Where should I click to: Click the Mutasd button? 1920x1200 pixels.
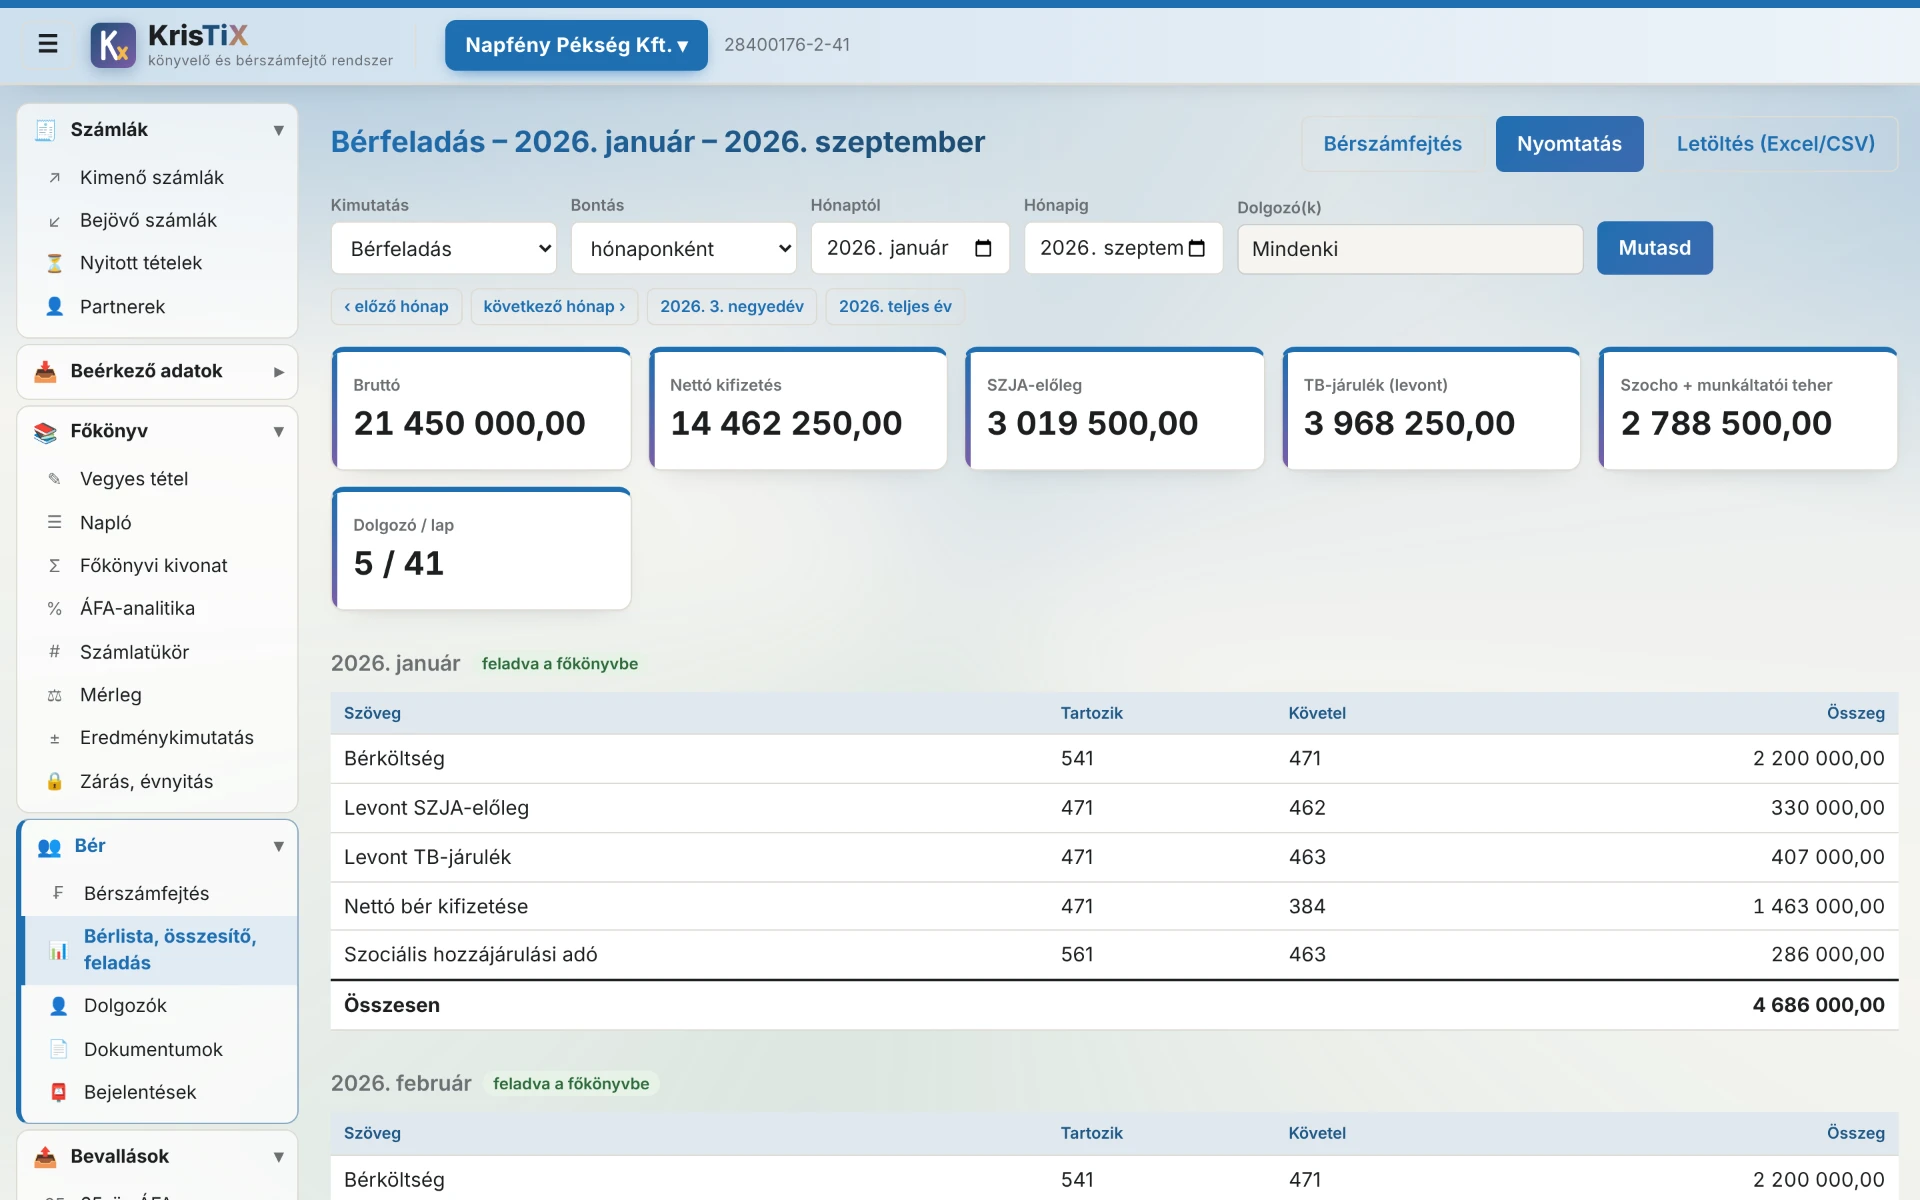click(1655, 248)
